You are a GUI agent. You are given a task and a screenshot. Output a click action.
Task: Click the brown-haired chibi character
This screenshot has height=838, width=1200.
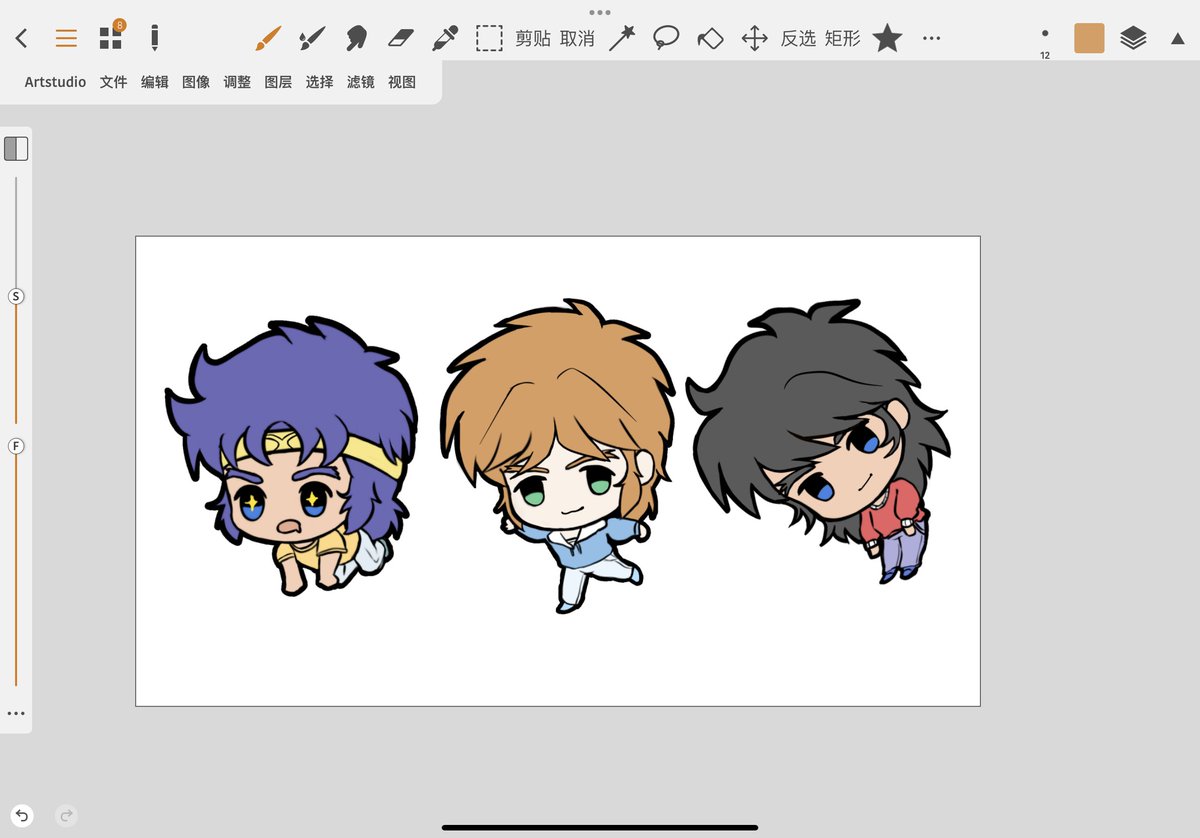click(558, 455)
